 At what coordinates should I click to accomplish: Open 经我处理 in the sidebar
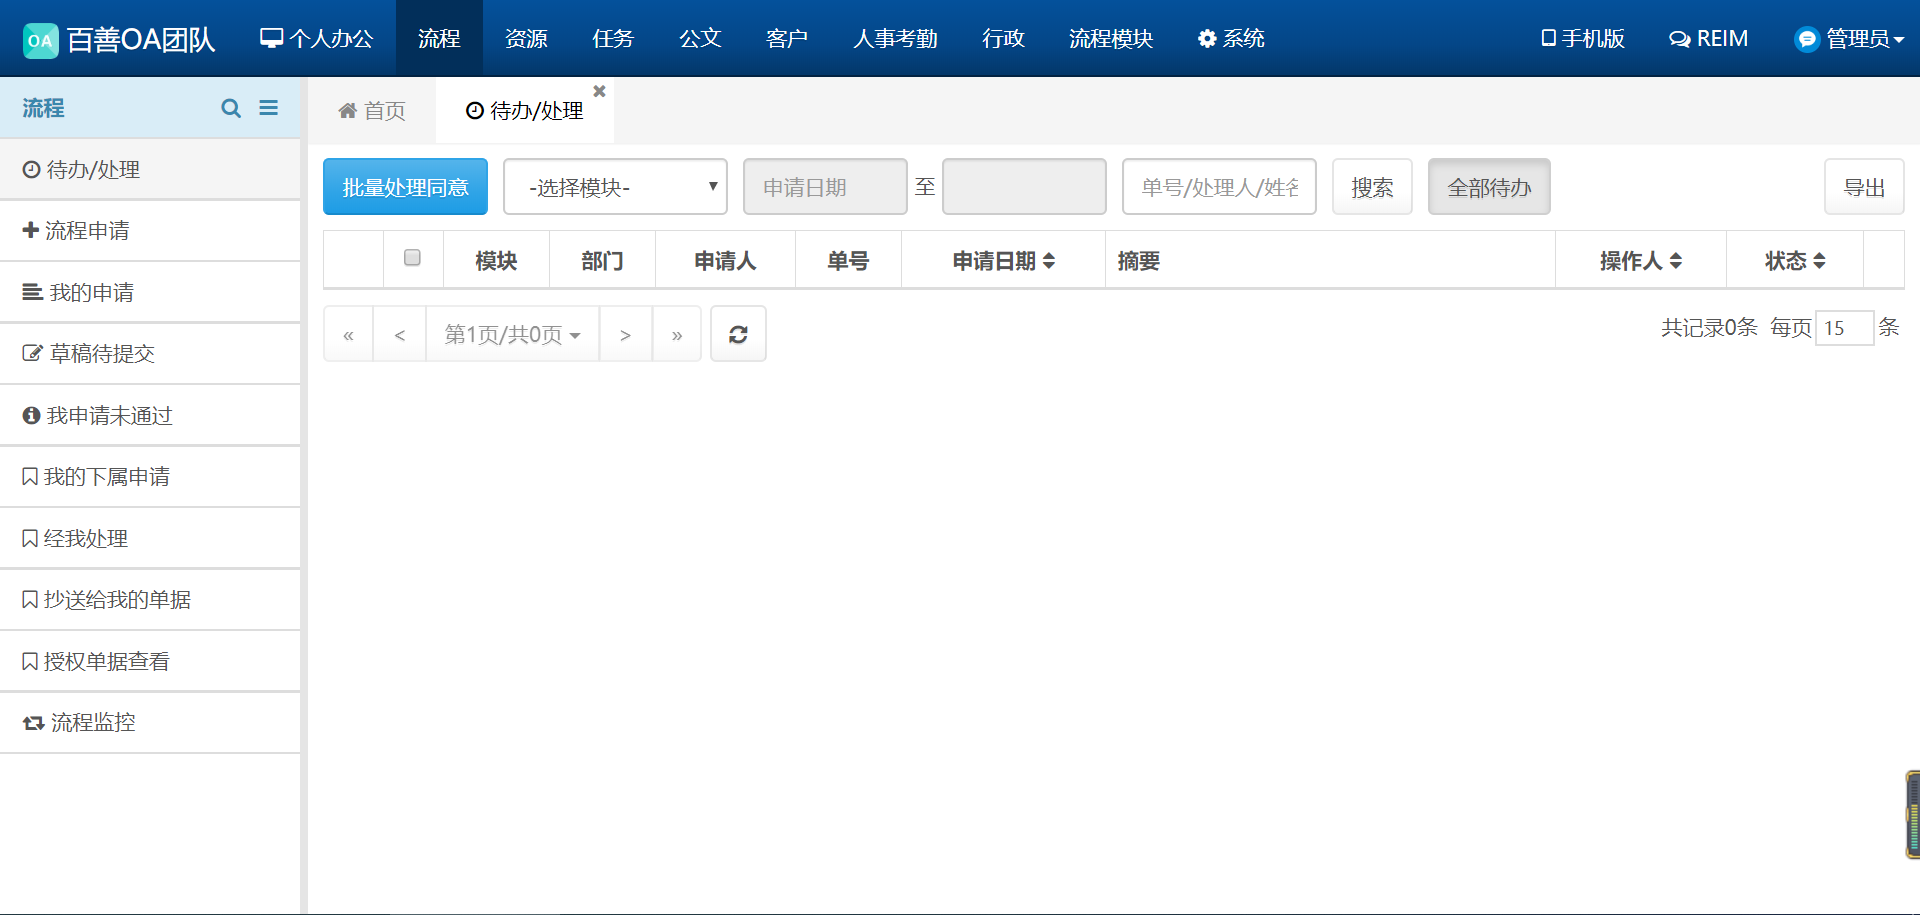point(150,539)
